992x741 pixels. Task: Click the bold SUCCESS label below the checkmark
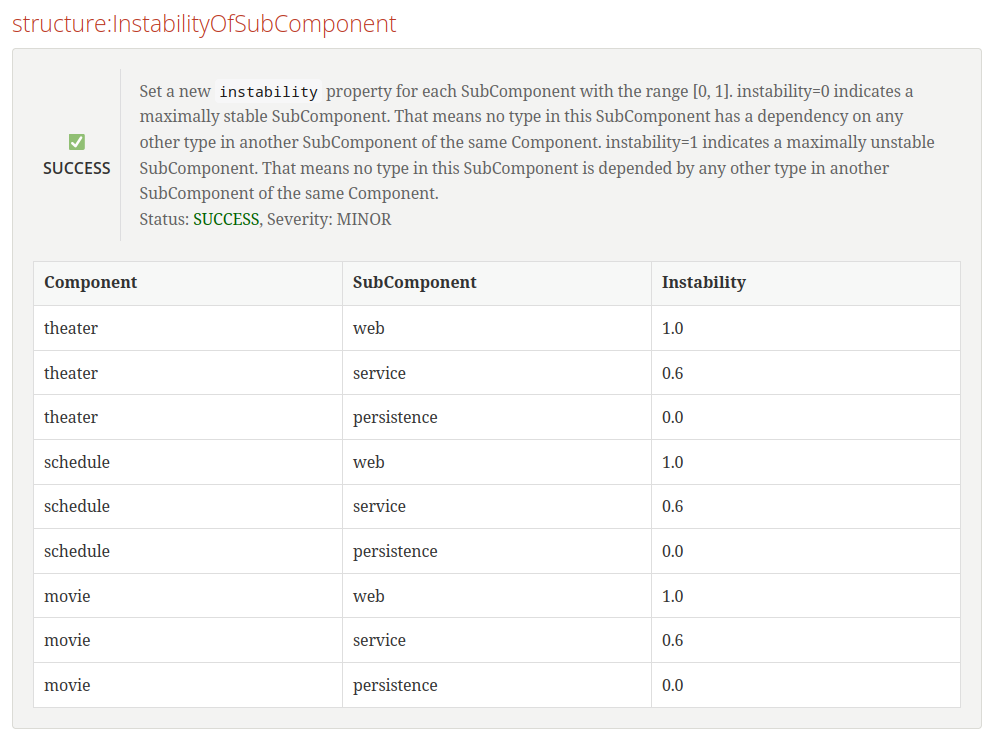[x=77, y=168]
